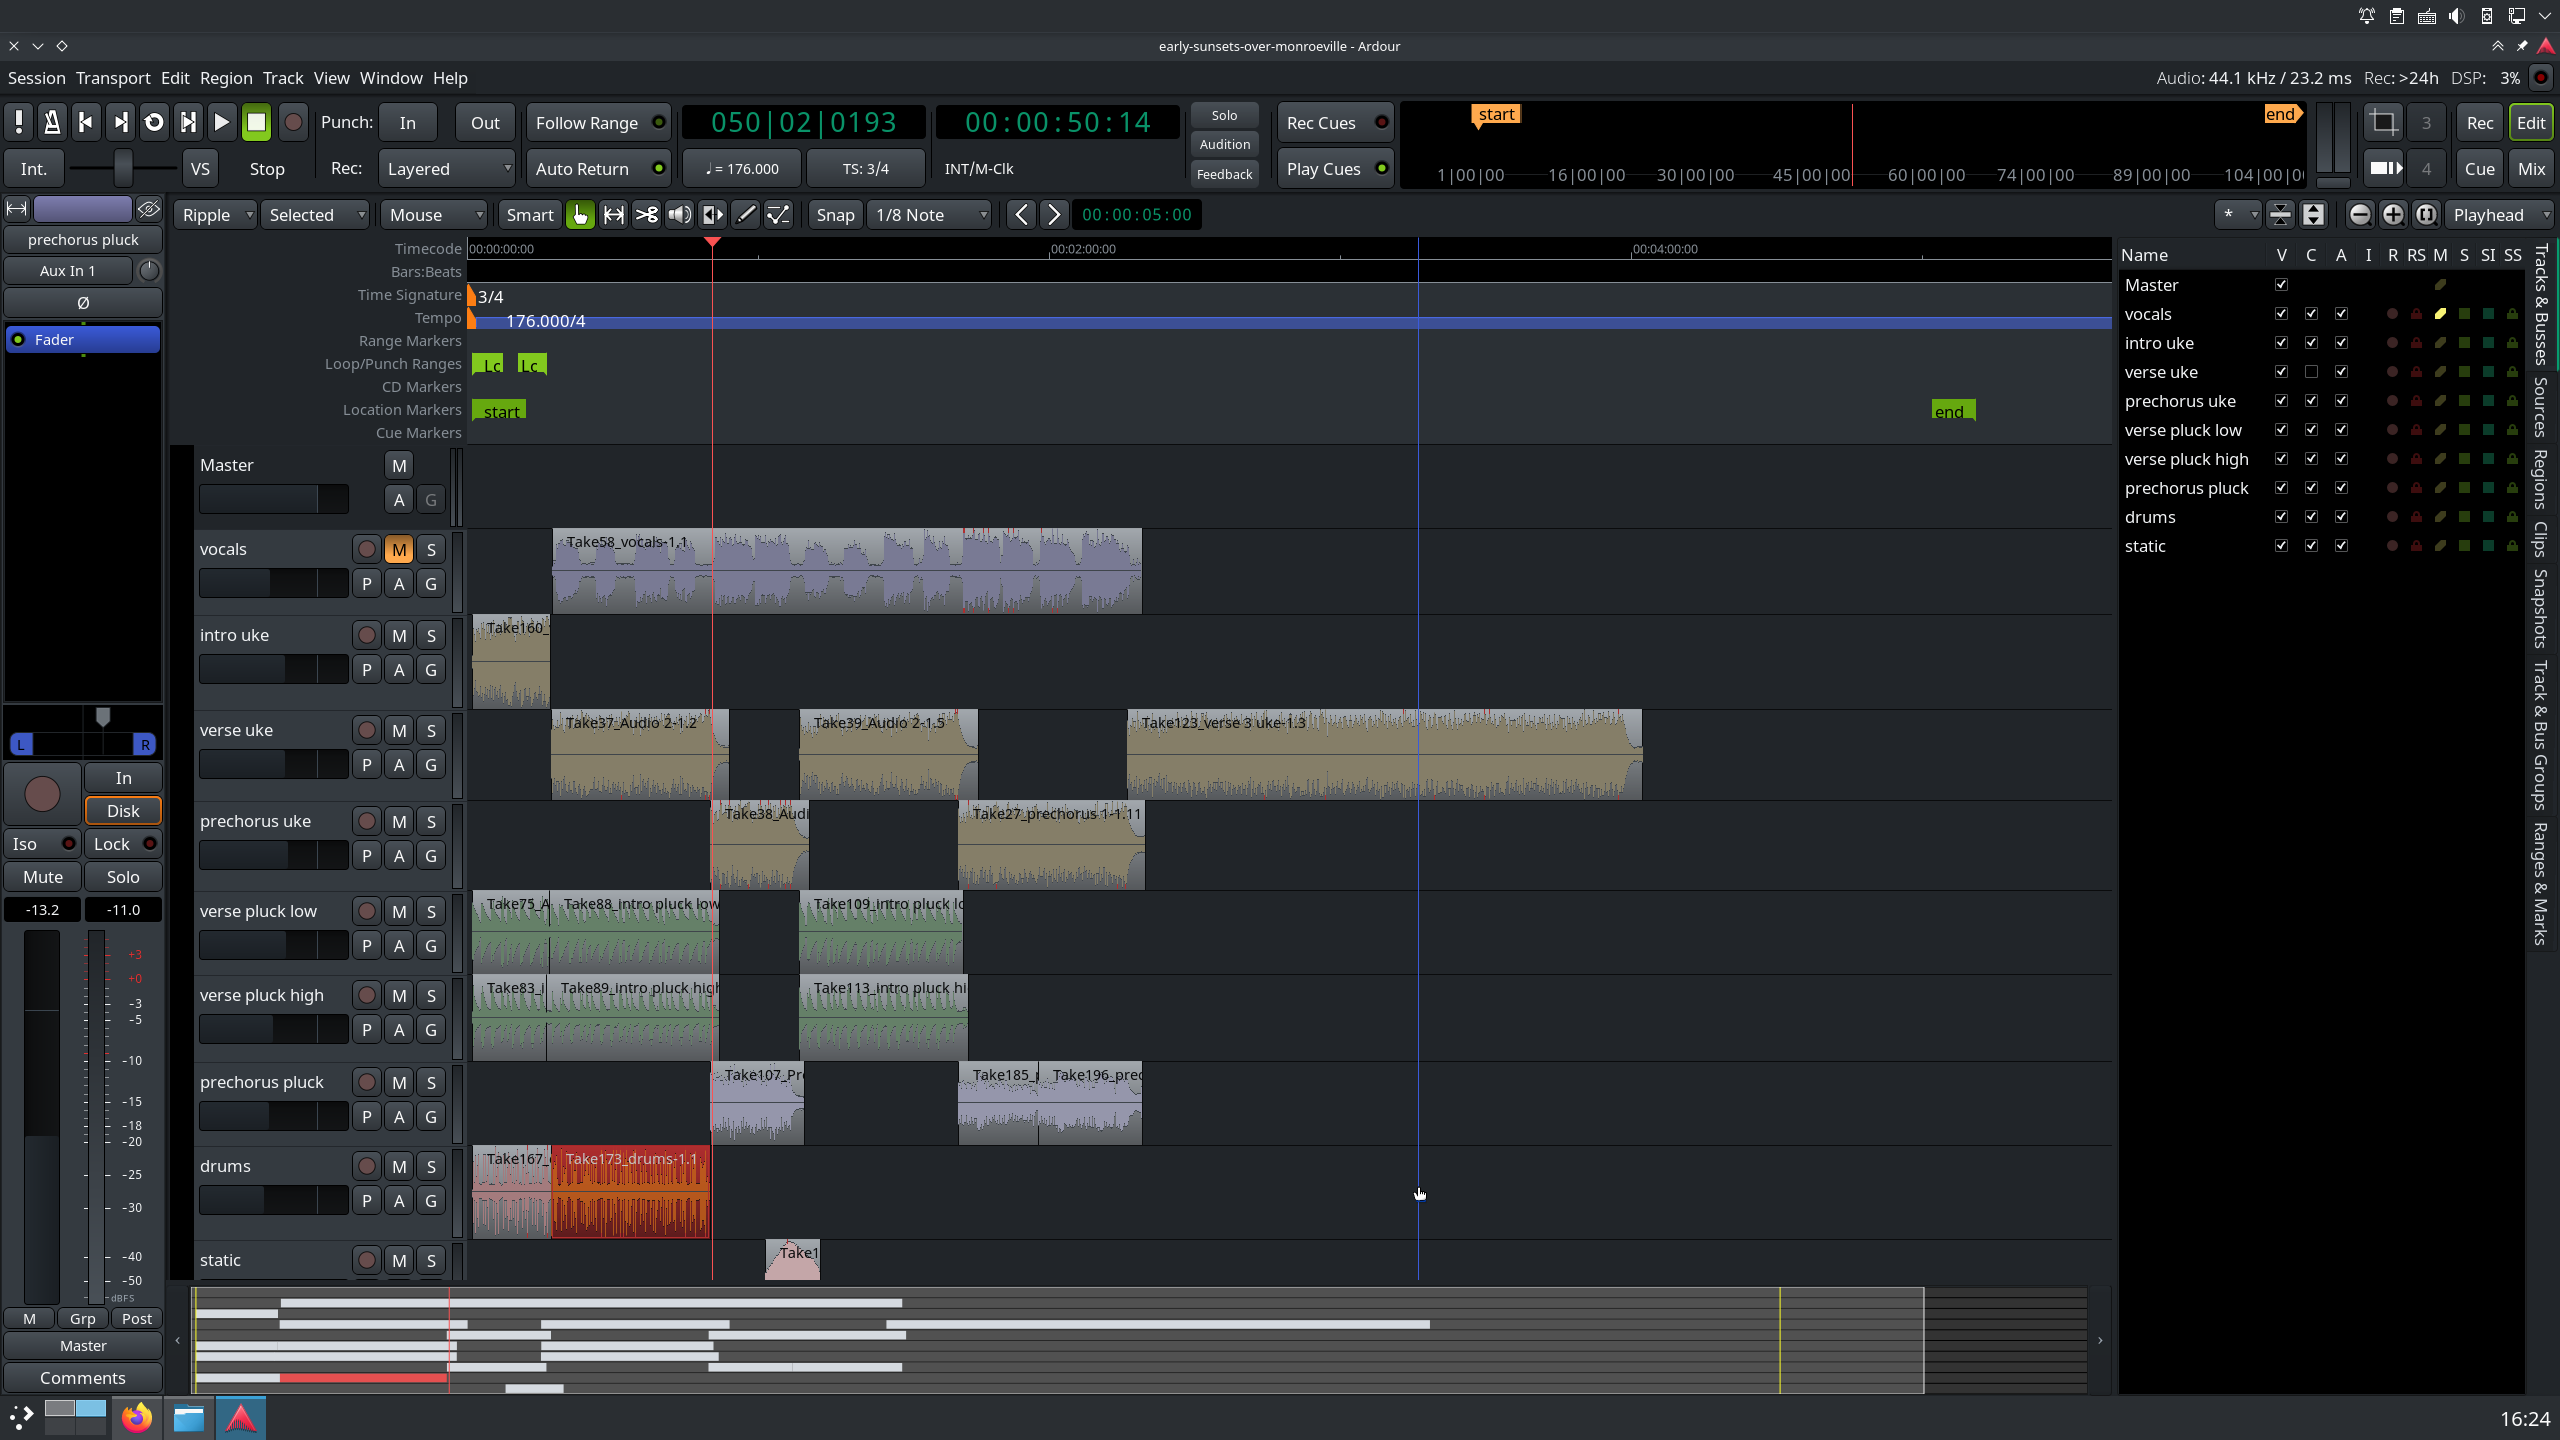Viewport: 2560px width, 1440px height.
Task: Enable the Snap to grid icon
Action: point(835,215)
